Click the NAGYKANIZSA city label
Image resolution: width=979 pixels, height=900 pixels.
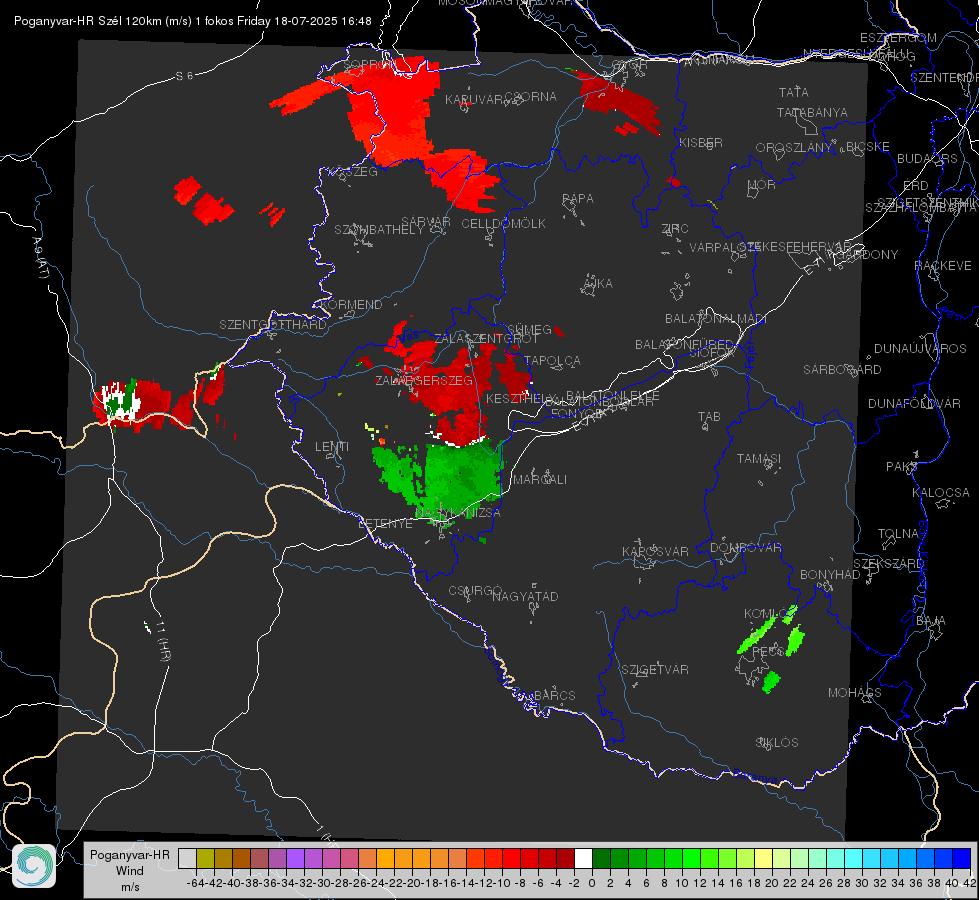point(458,513)
